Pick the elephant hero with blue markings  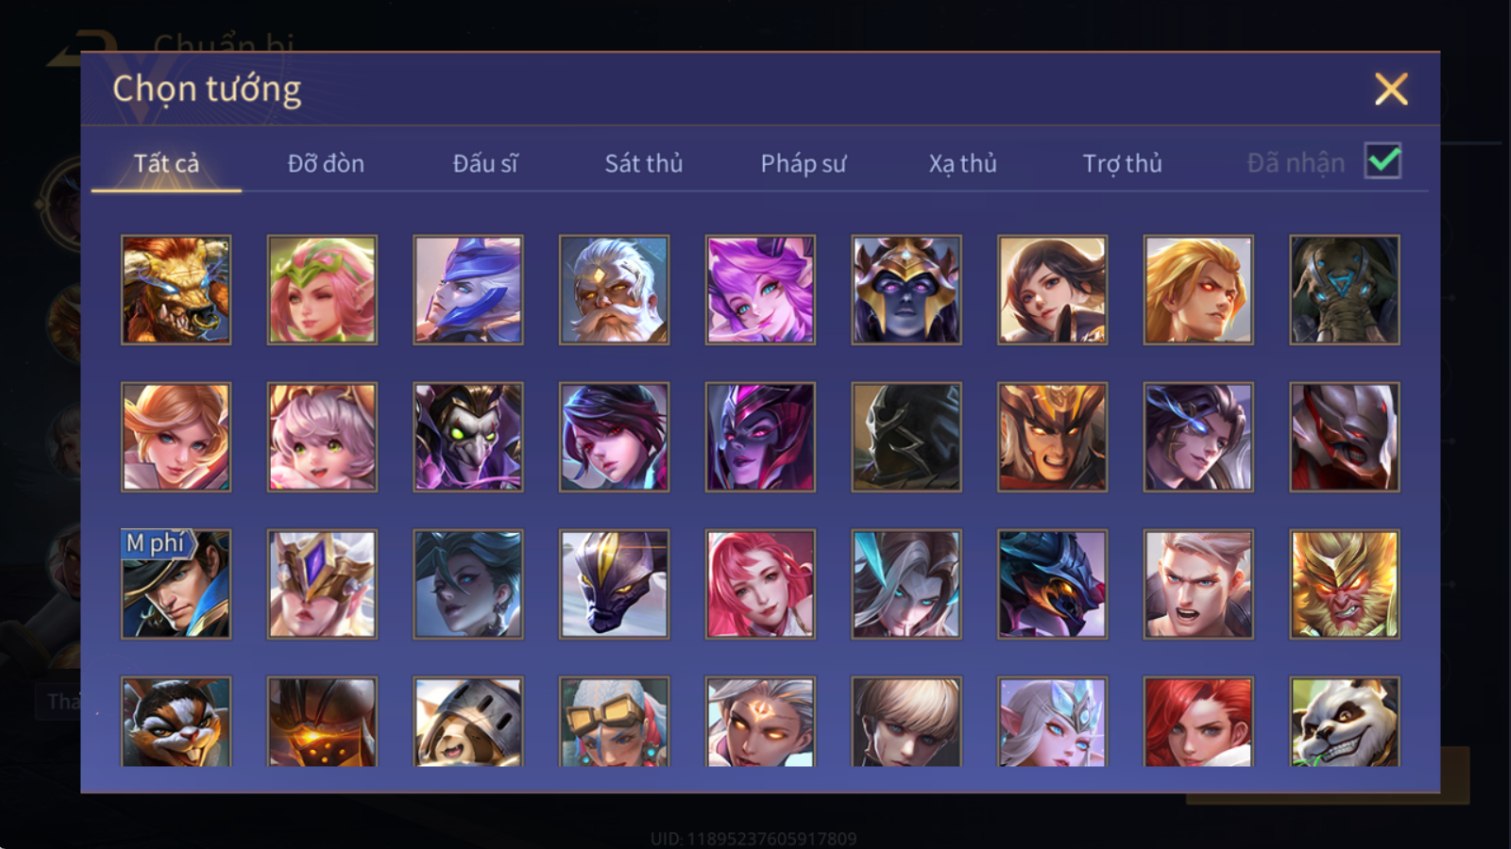pos(1344,290)
